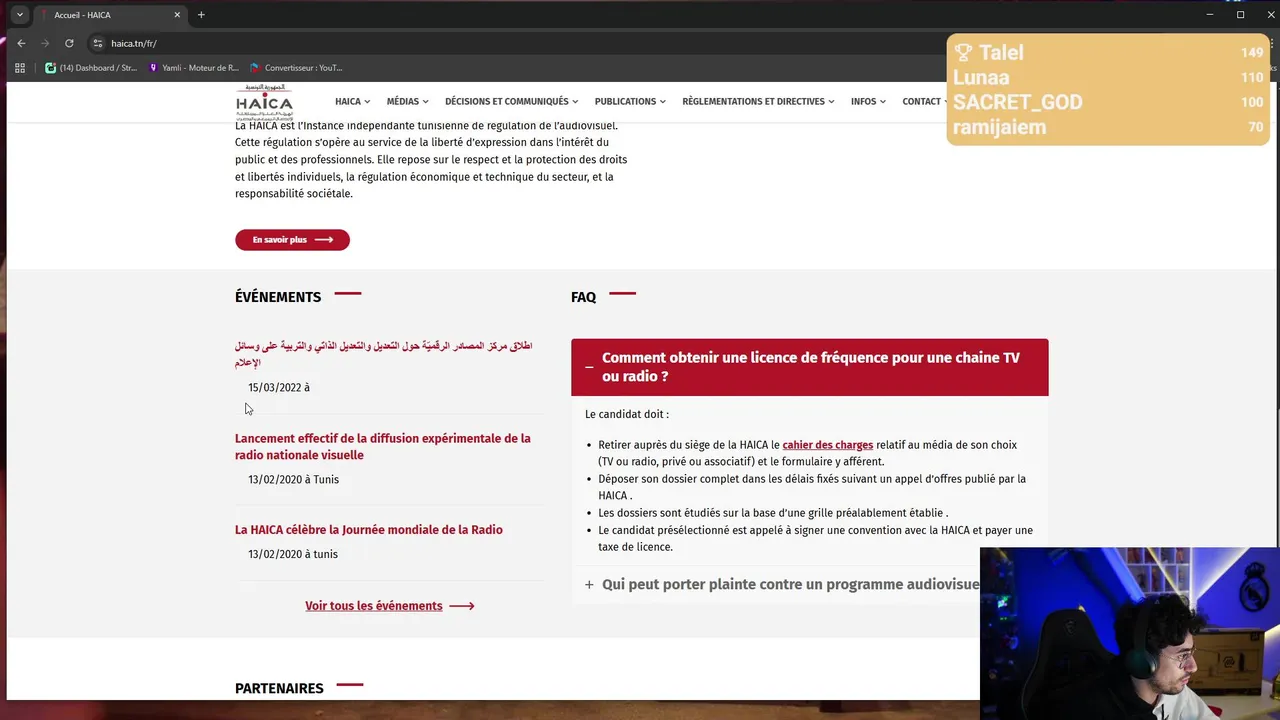
Task: Click the Le candidat doit text
Action: tap(627, 414)
